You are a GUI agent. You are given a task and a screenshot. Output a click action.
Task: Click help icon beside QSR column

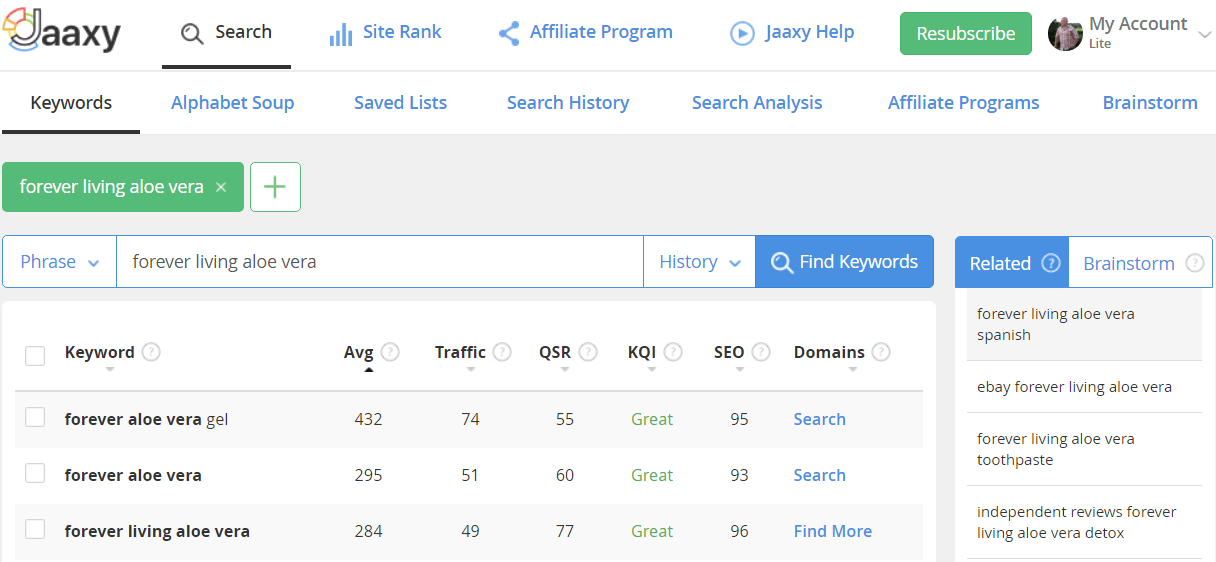[588, 352]
